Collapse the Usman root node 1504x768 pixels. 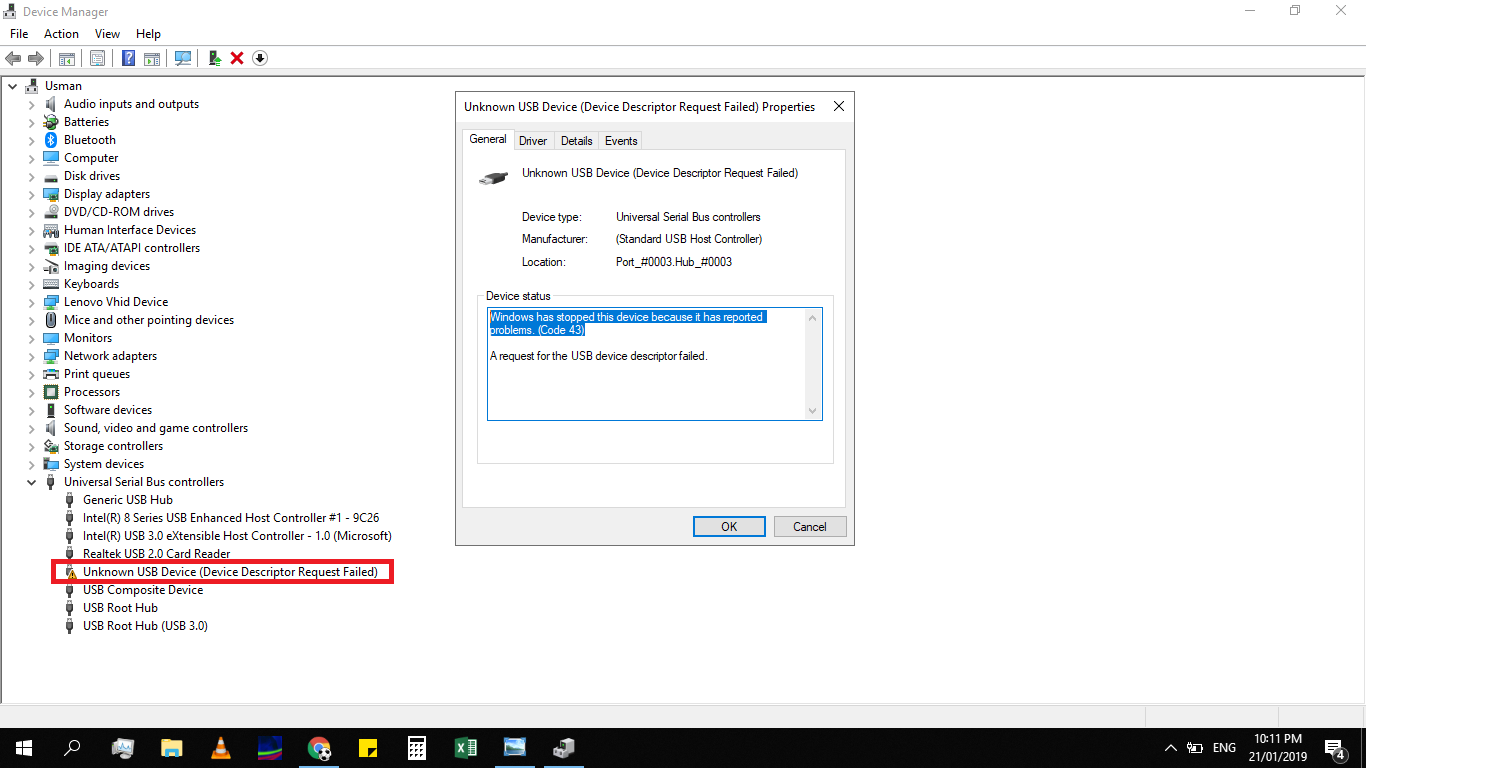12,86
